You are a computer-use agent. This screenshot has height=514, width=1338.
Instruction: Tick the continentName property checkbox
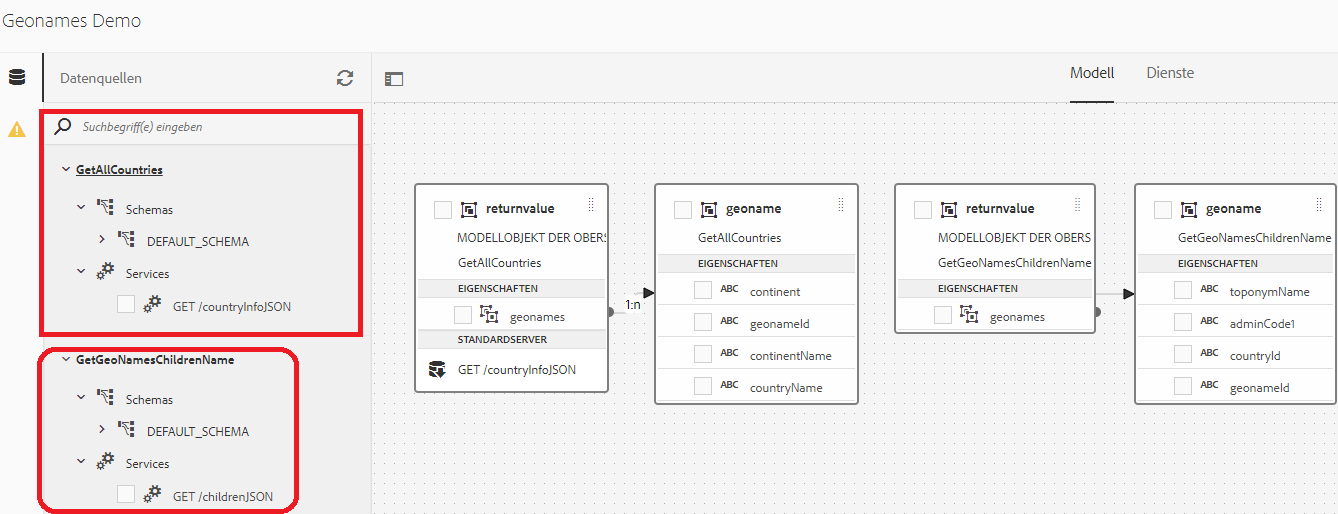point(703,354)
